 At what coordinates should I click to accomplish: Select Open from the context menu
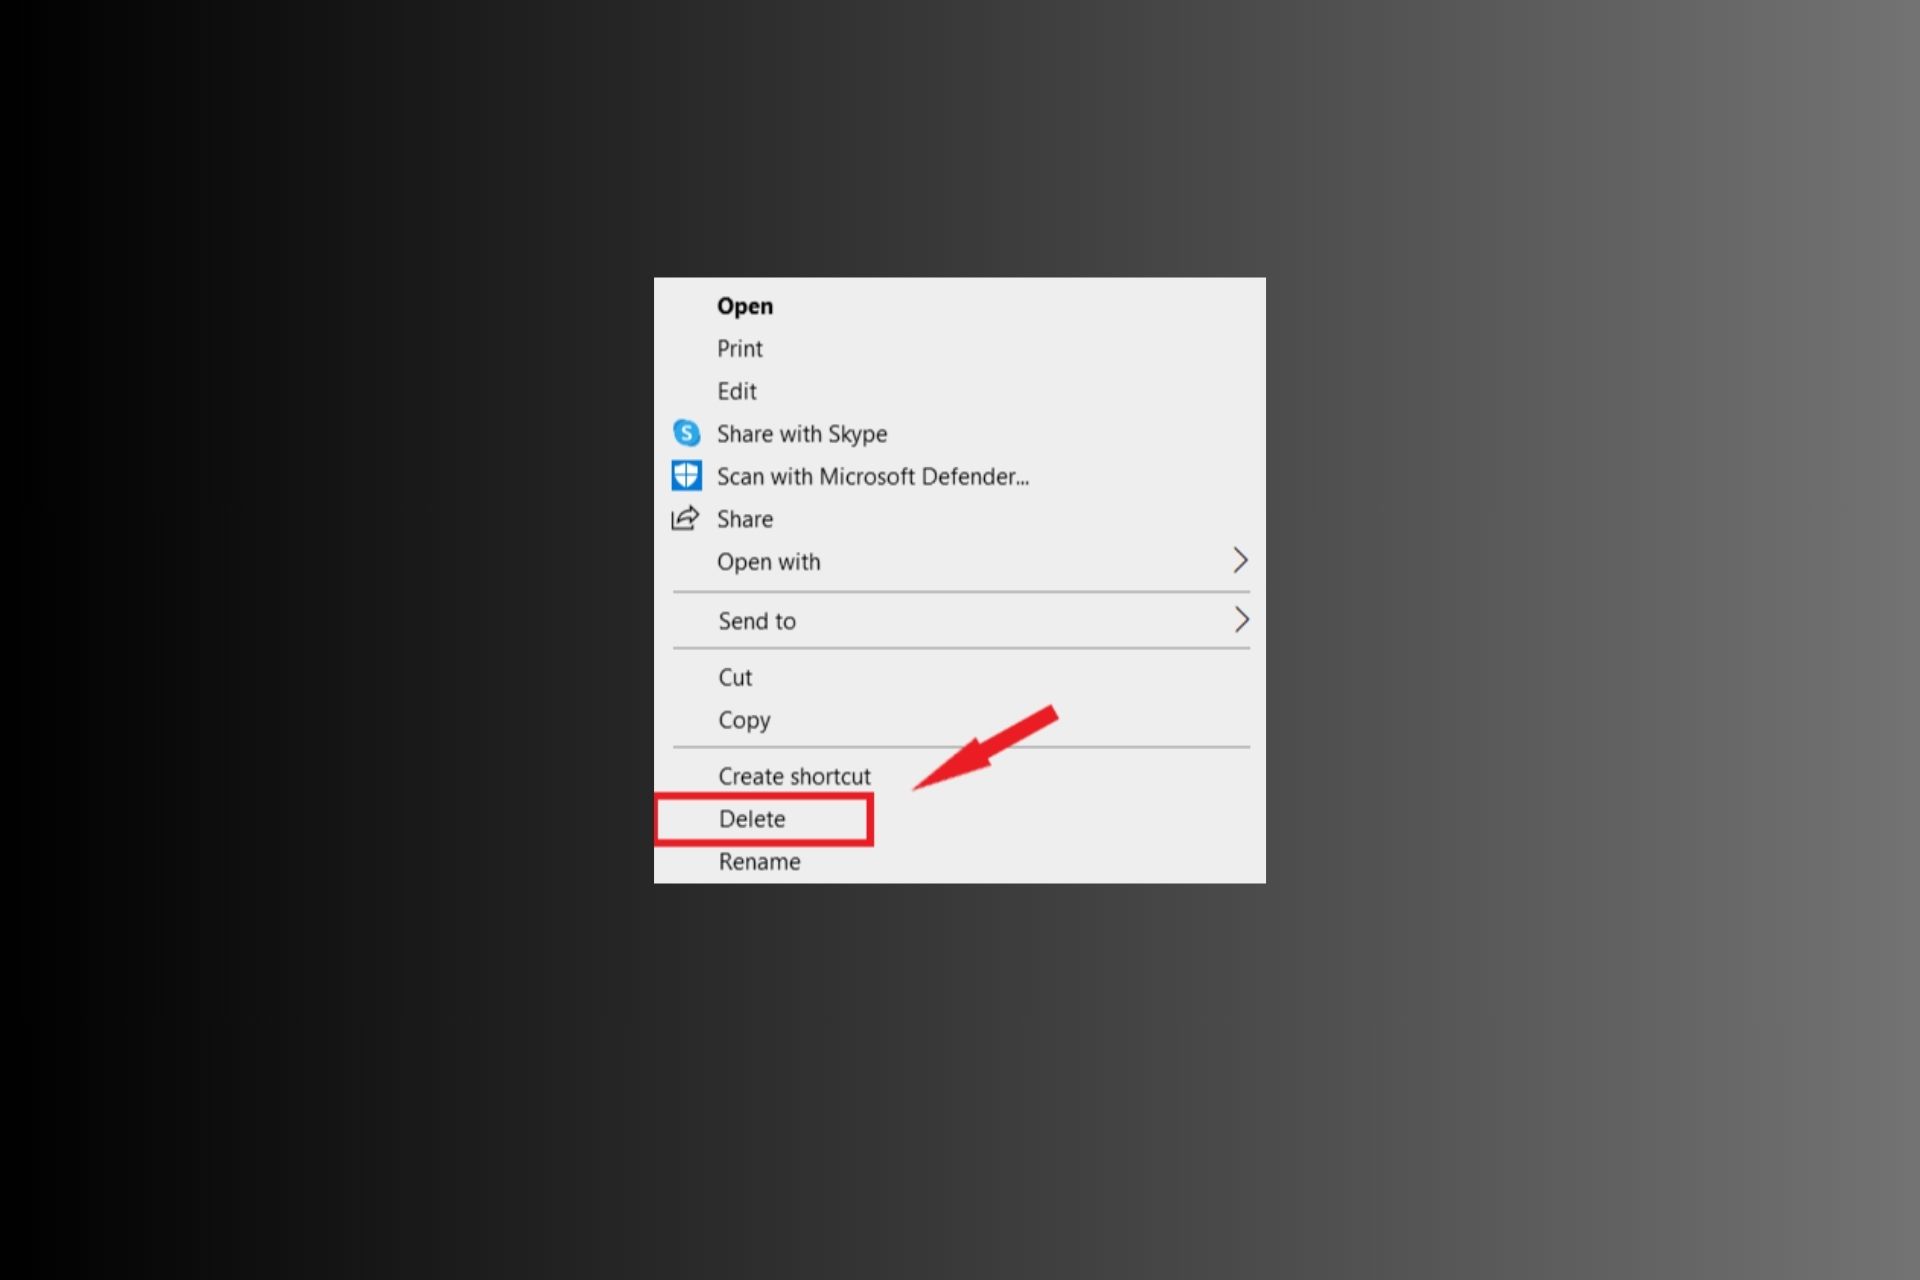[x=744, y=306]
